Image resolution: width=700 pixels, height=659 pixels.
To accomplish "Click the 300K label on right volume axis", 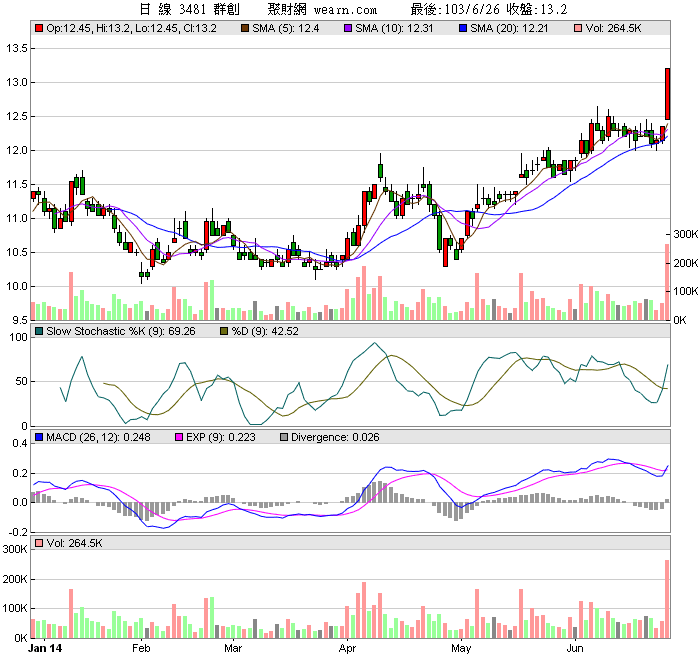I will click(685, 234).
